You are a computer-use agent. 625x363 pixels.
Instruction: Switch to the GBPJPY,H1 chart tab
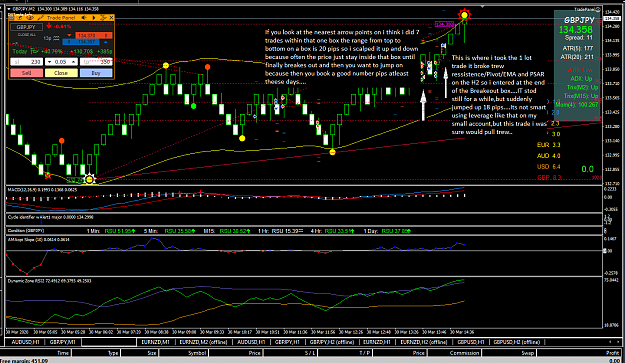pos(287,342)
